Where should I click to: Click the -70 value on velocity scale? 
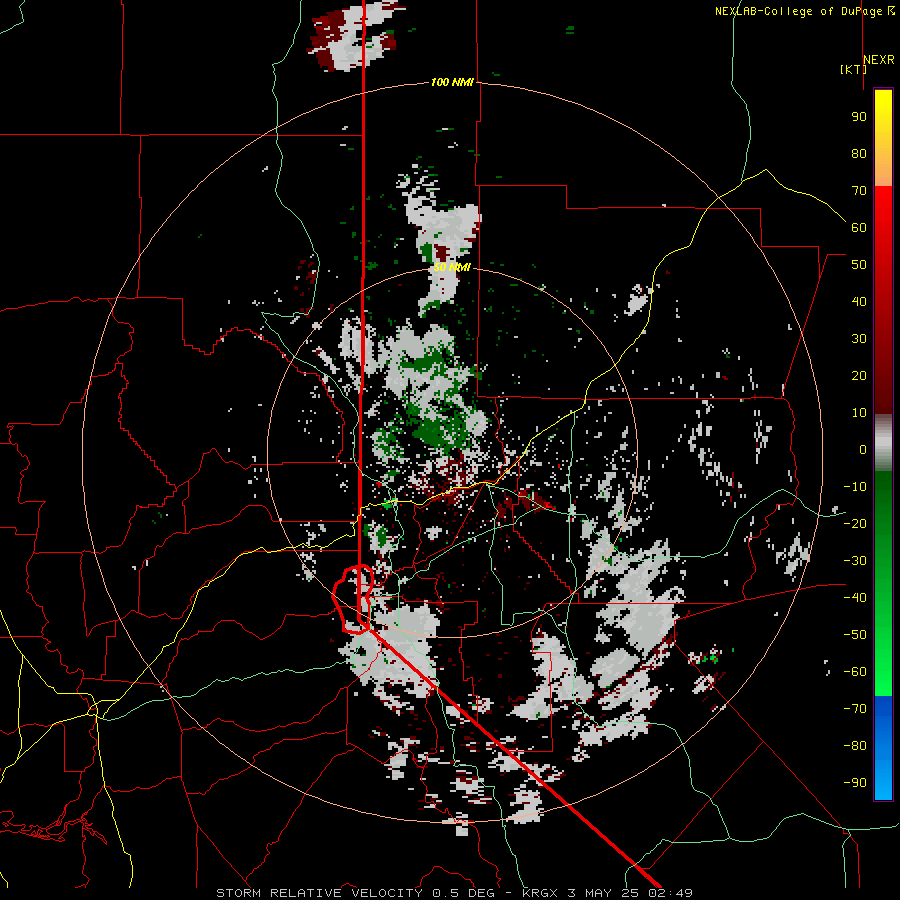coord(855,708)
